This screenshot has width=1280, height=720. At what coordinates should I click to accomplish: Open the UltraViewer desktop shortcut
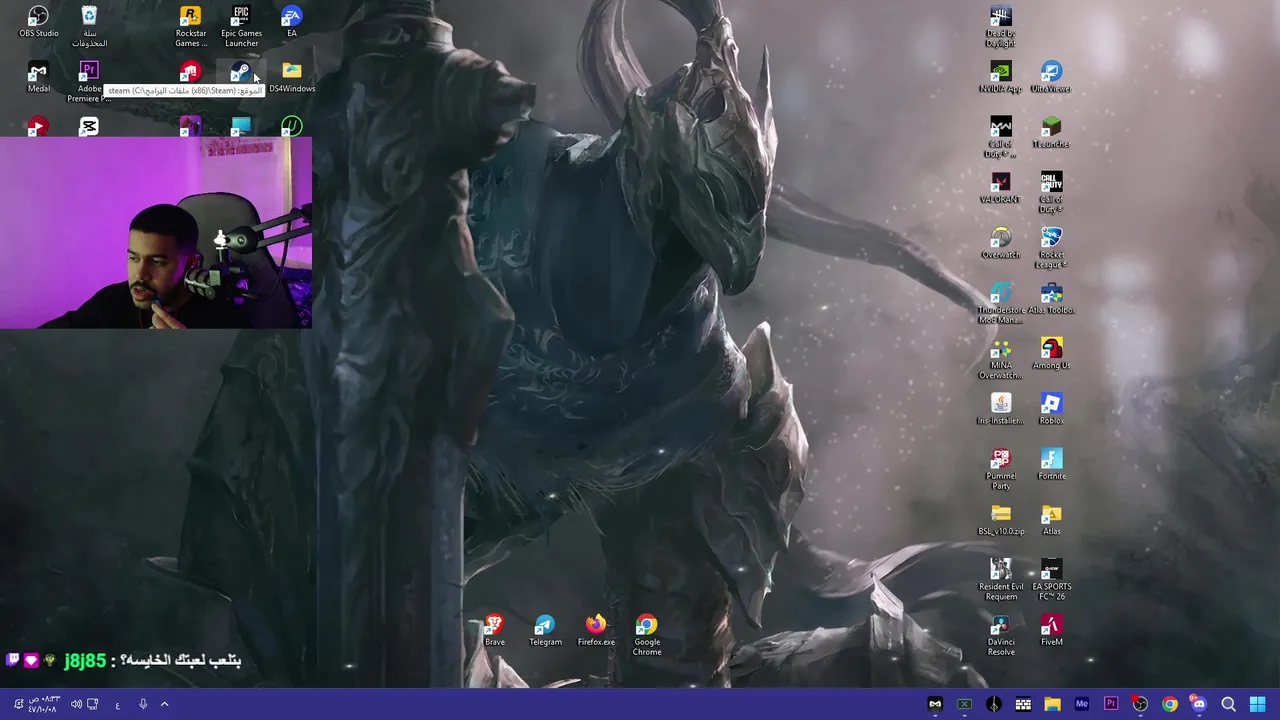coord(1051,77)
